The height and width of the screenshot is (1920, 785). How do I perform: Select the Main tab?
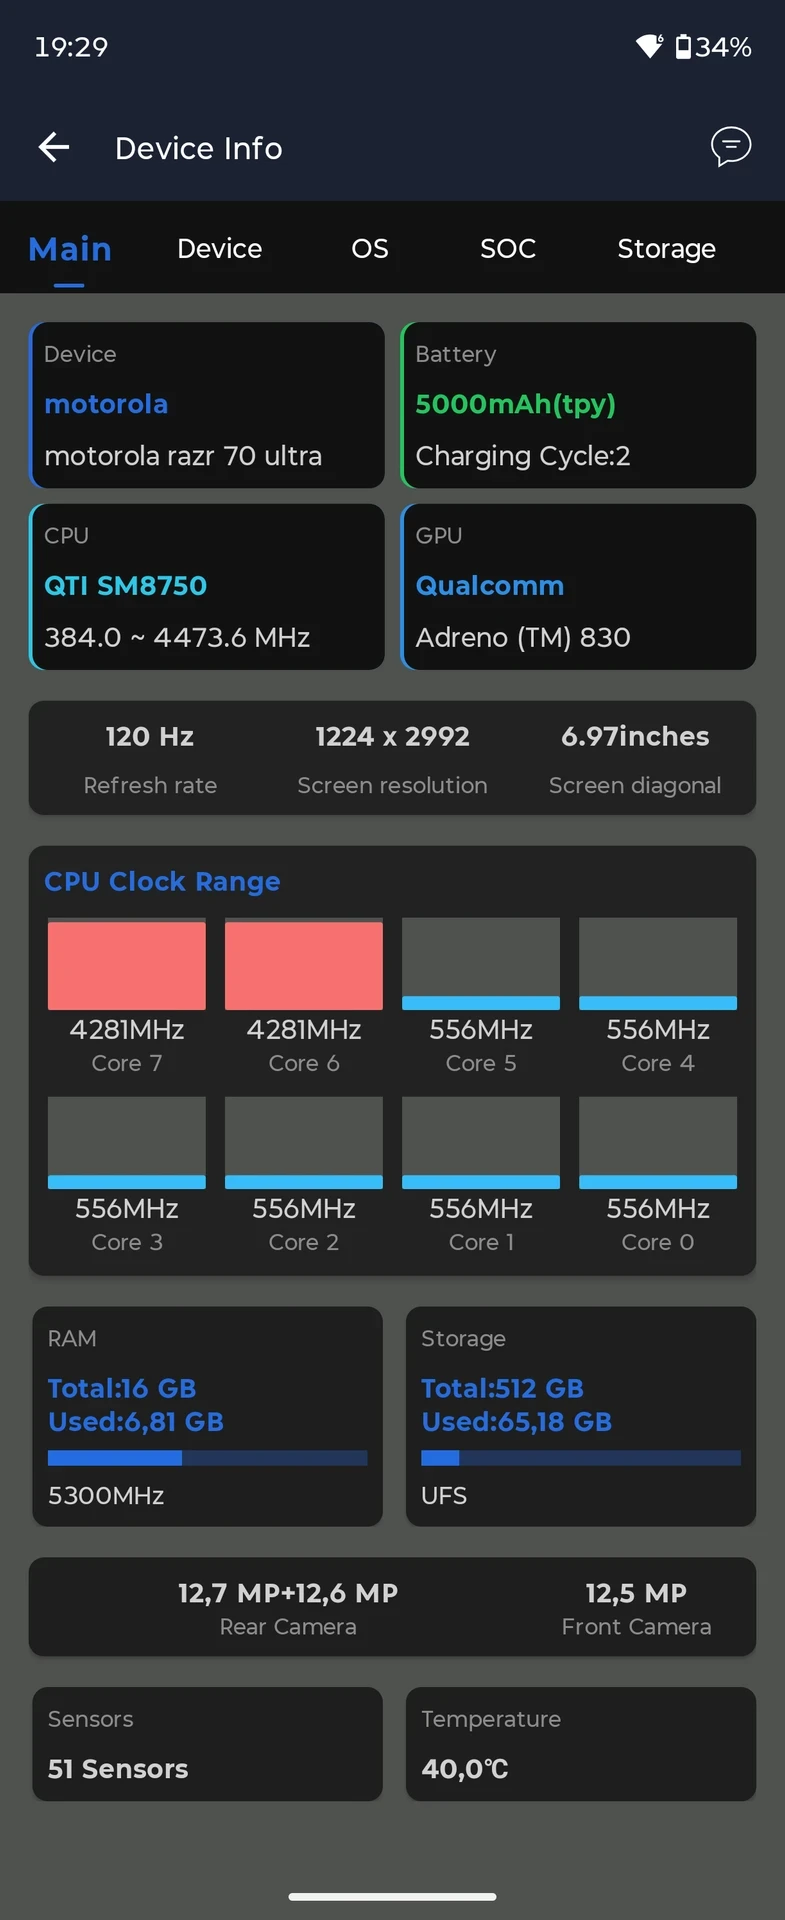point(70,248)
